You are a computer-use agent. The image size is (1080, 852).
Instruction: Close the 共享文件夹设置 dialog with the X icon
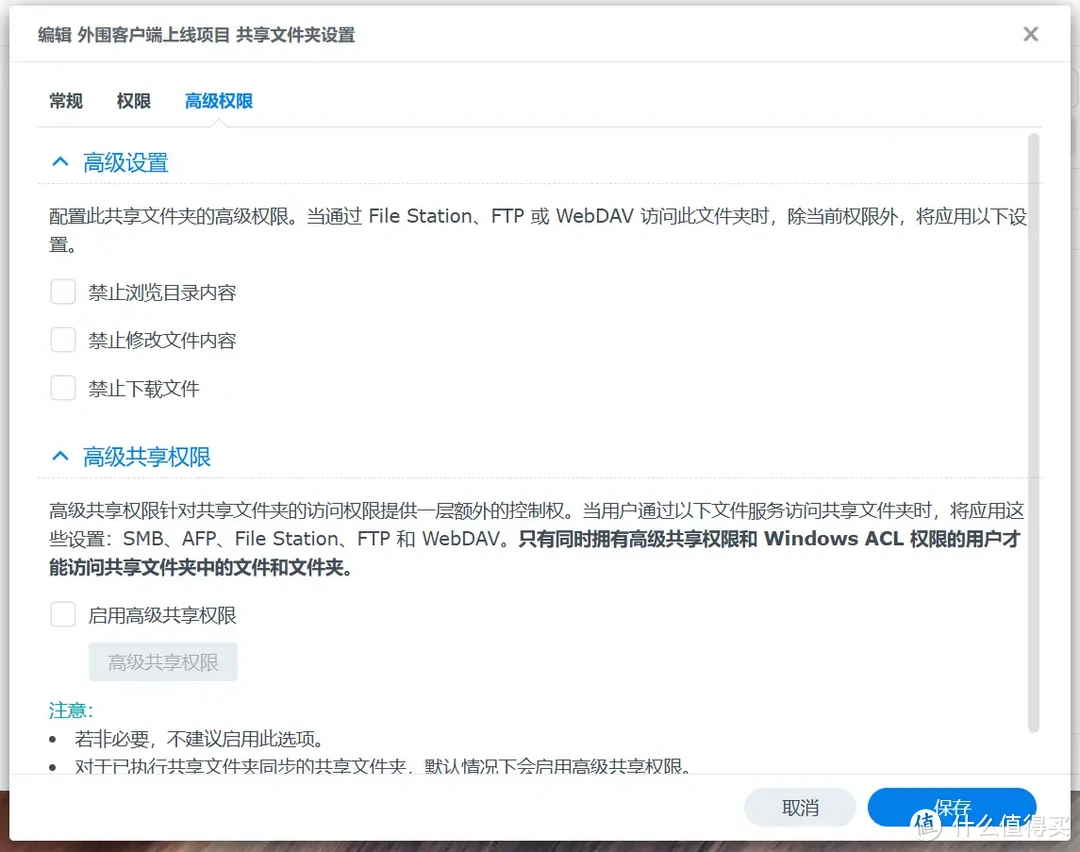(1030, 33)
